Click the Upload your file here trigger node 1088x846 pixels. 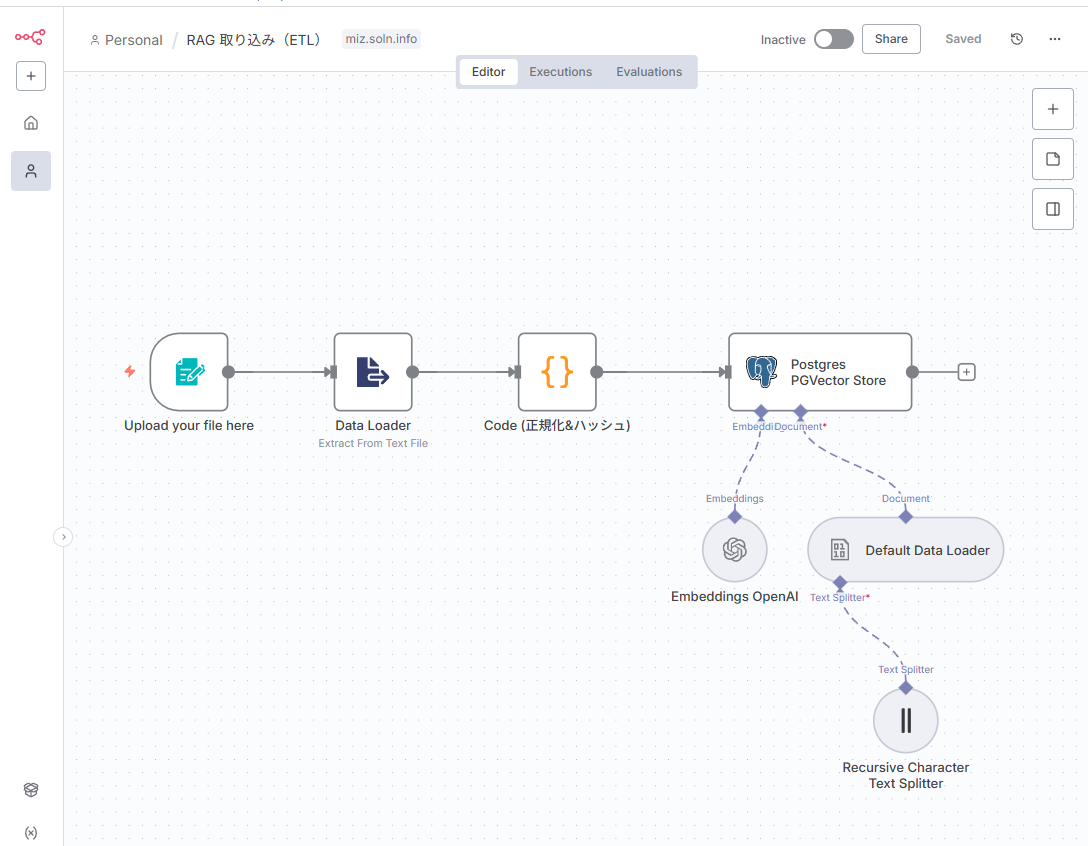click(189, 372)
